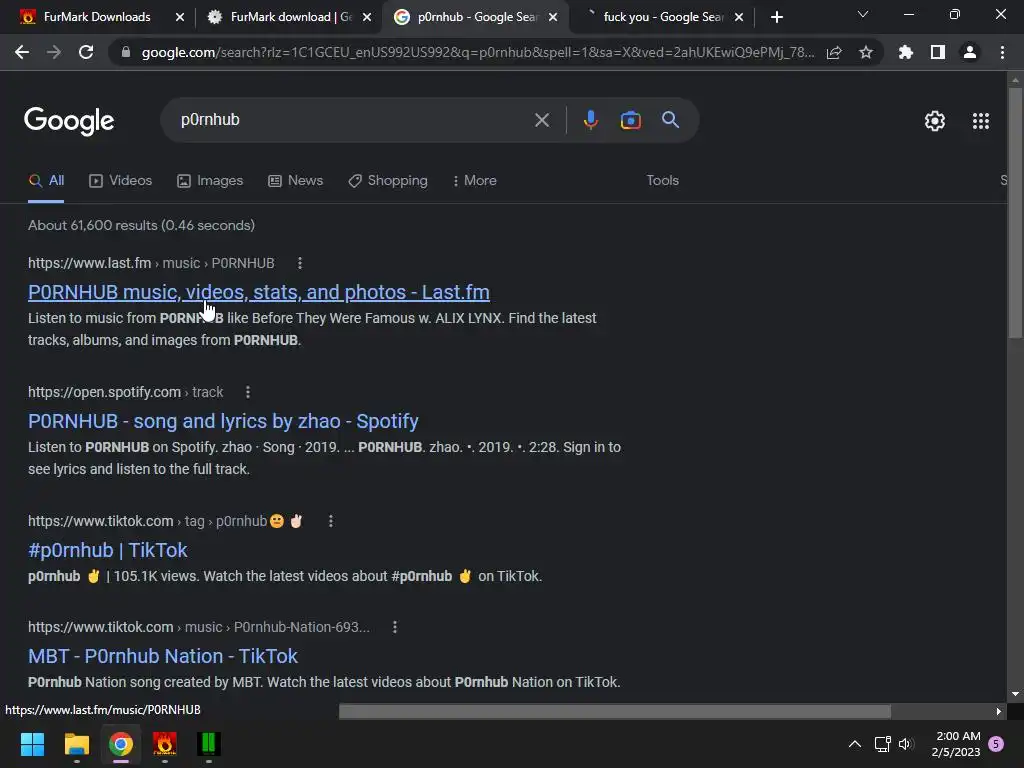Open the Spotify song and lyrics link
1024x768 pixels.
[x=223, y=421]
